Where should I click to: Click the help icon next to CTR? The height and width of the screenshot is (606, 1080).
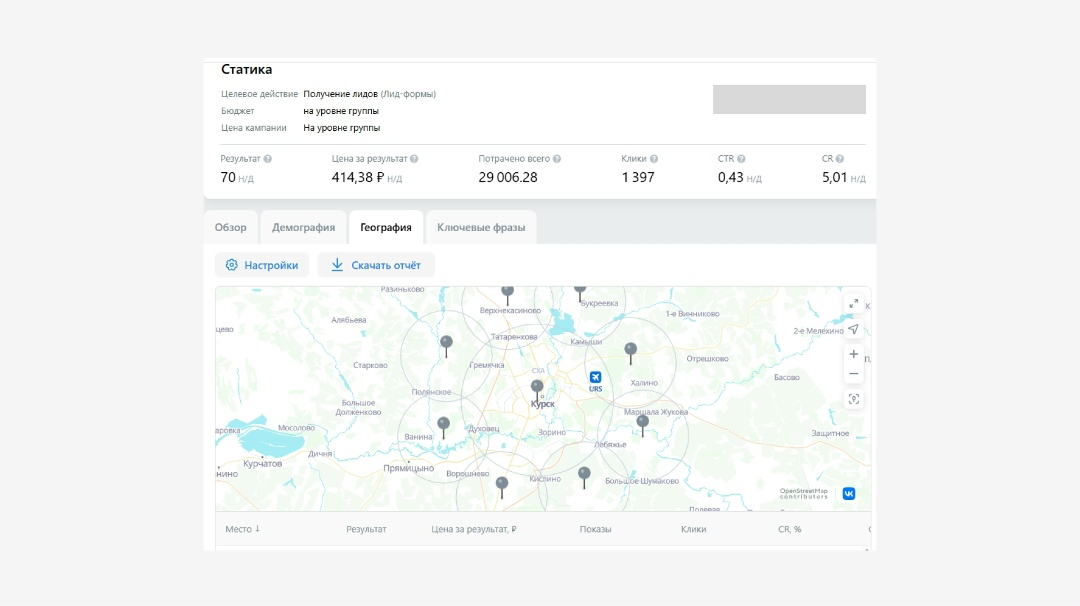(x=741, y=159)
